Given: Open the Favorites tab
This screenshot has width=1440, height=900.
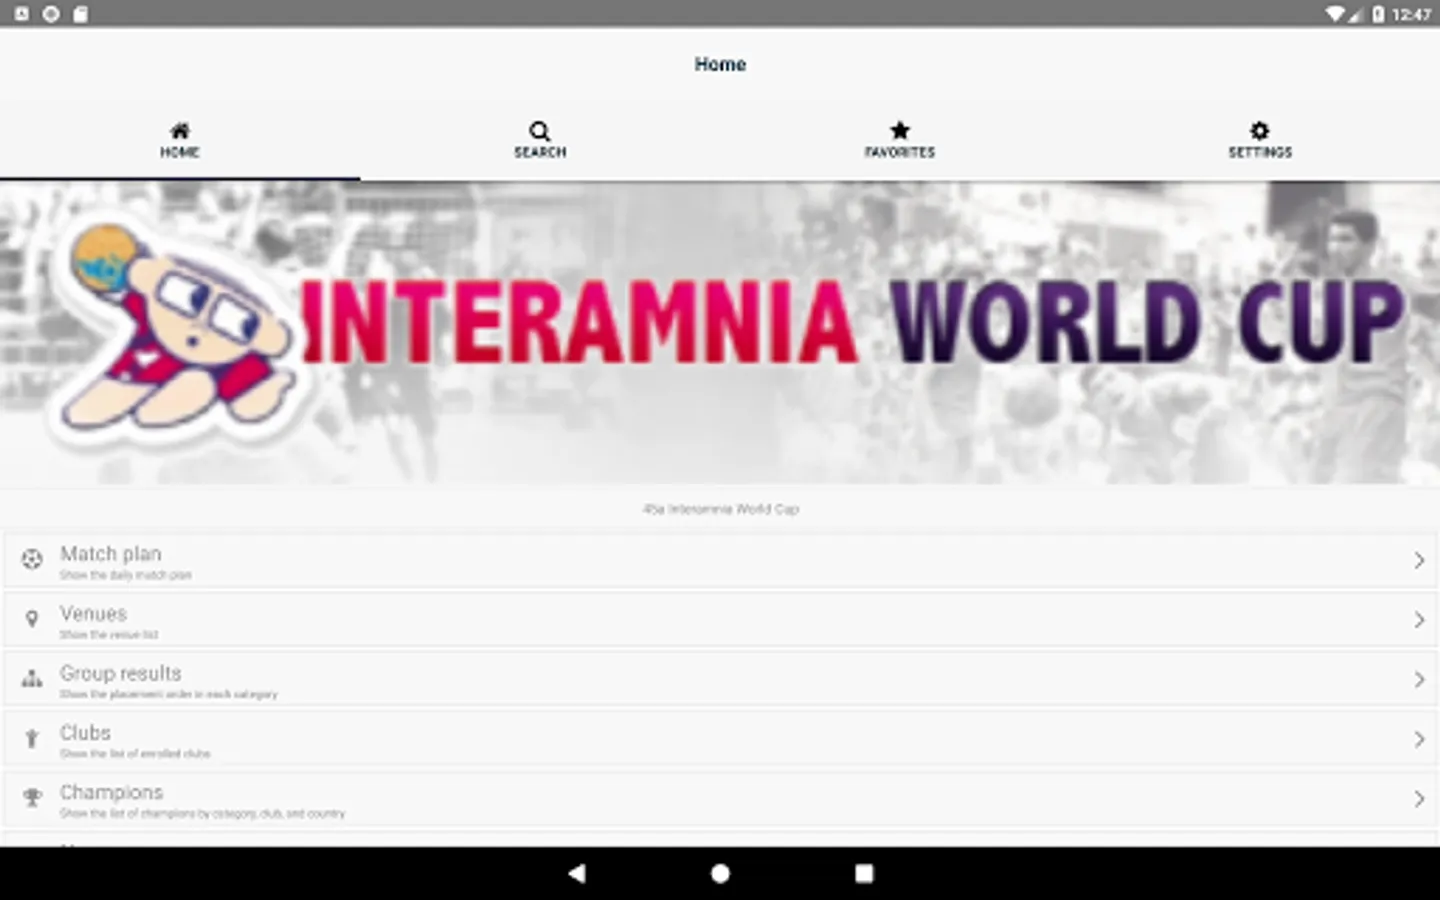Looking at the screenshot, I should click(x=900, y=140).
